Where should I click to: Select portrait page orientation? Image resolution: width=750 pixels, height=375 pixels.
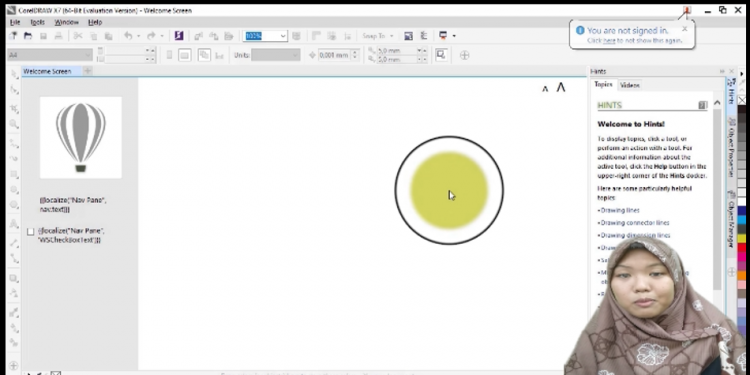[169, 55]
